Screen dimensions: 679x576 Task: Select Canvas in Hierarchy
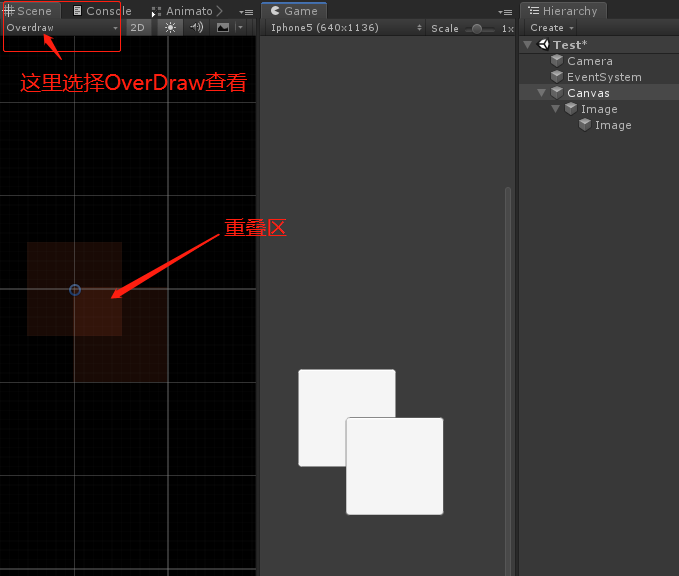(599, 93)
